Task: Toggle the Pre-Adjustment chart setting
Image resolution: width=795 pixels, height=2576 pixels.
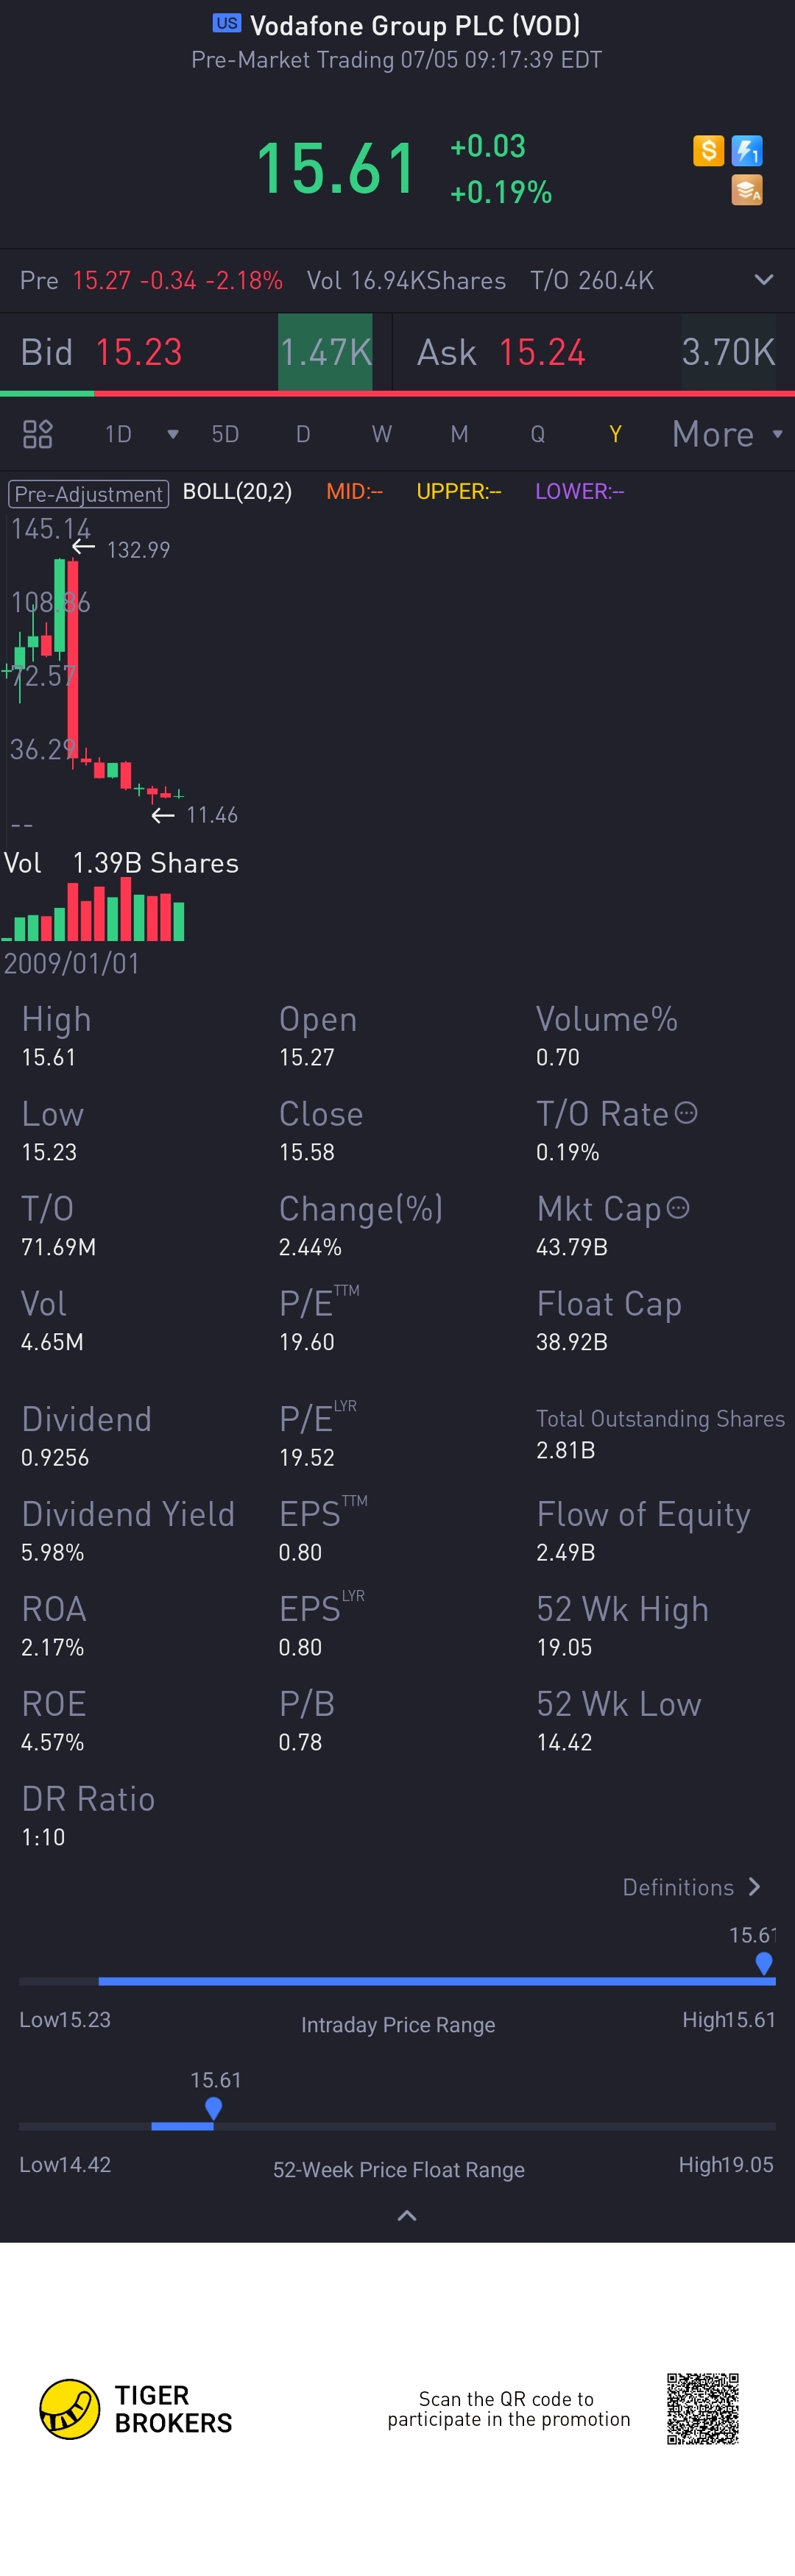Action: [88, 493]
